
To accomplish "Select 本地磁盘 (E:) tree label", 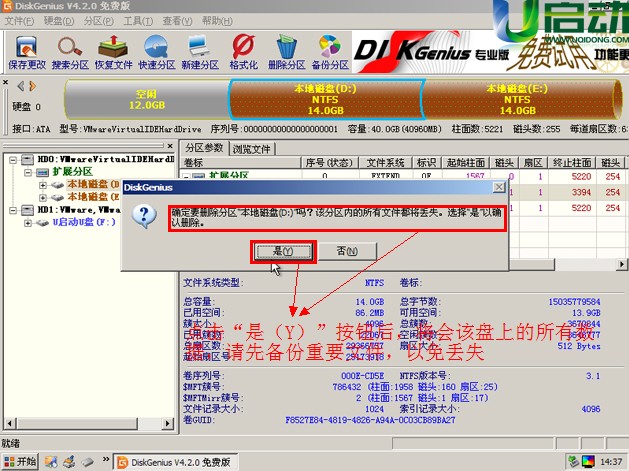I will pos(93,197).
